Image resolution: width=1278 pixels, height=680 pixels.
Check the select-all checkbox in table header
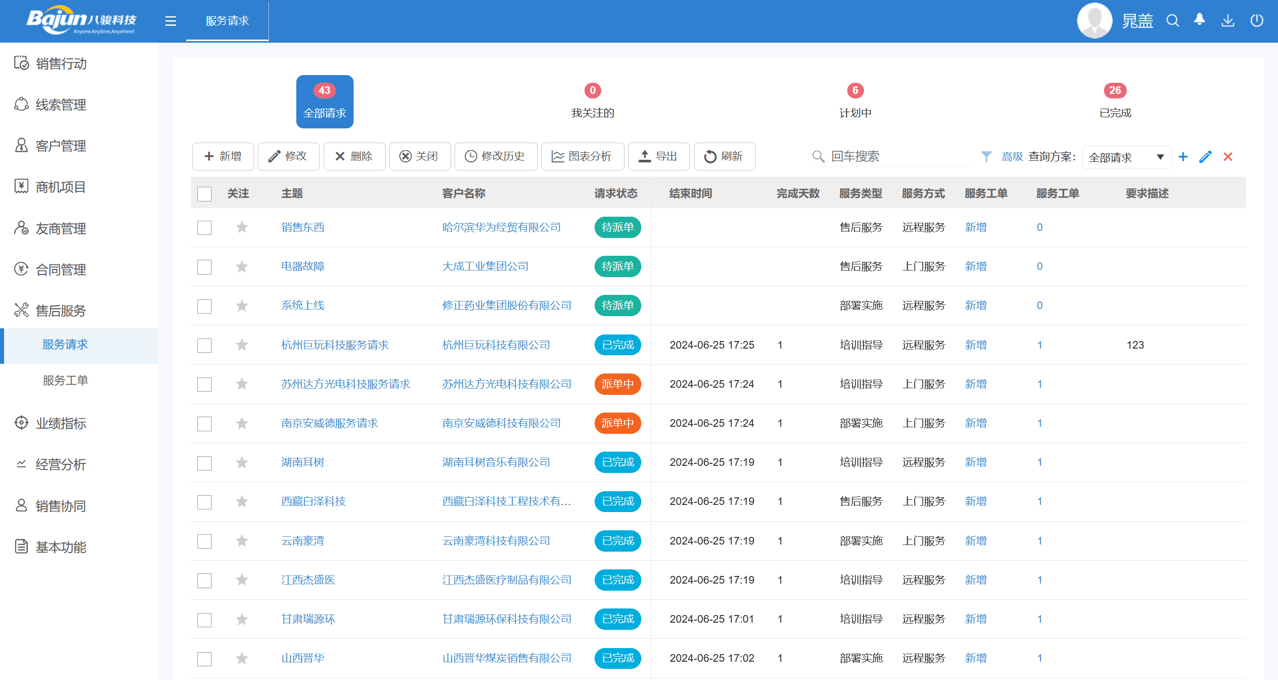point(204,193)
